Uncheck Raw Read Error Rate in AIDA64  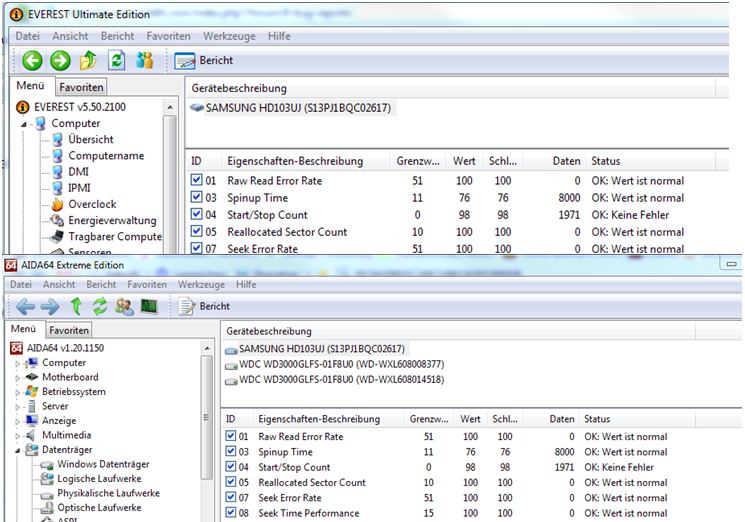[x=231, y=436]
